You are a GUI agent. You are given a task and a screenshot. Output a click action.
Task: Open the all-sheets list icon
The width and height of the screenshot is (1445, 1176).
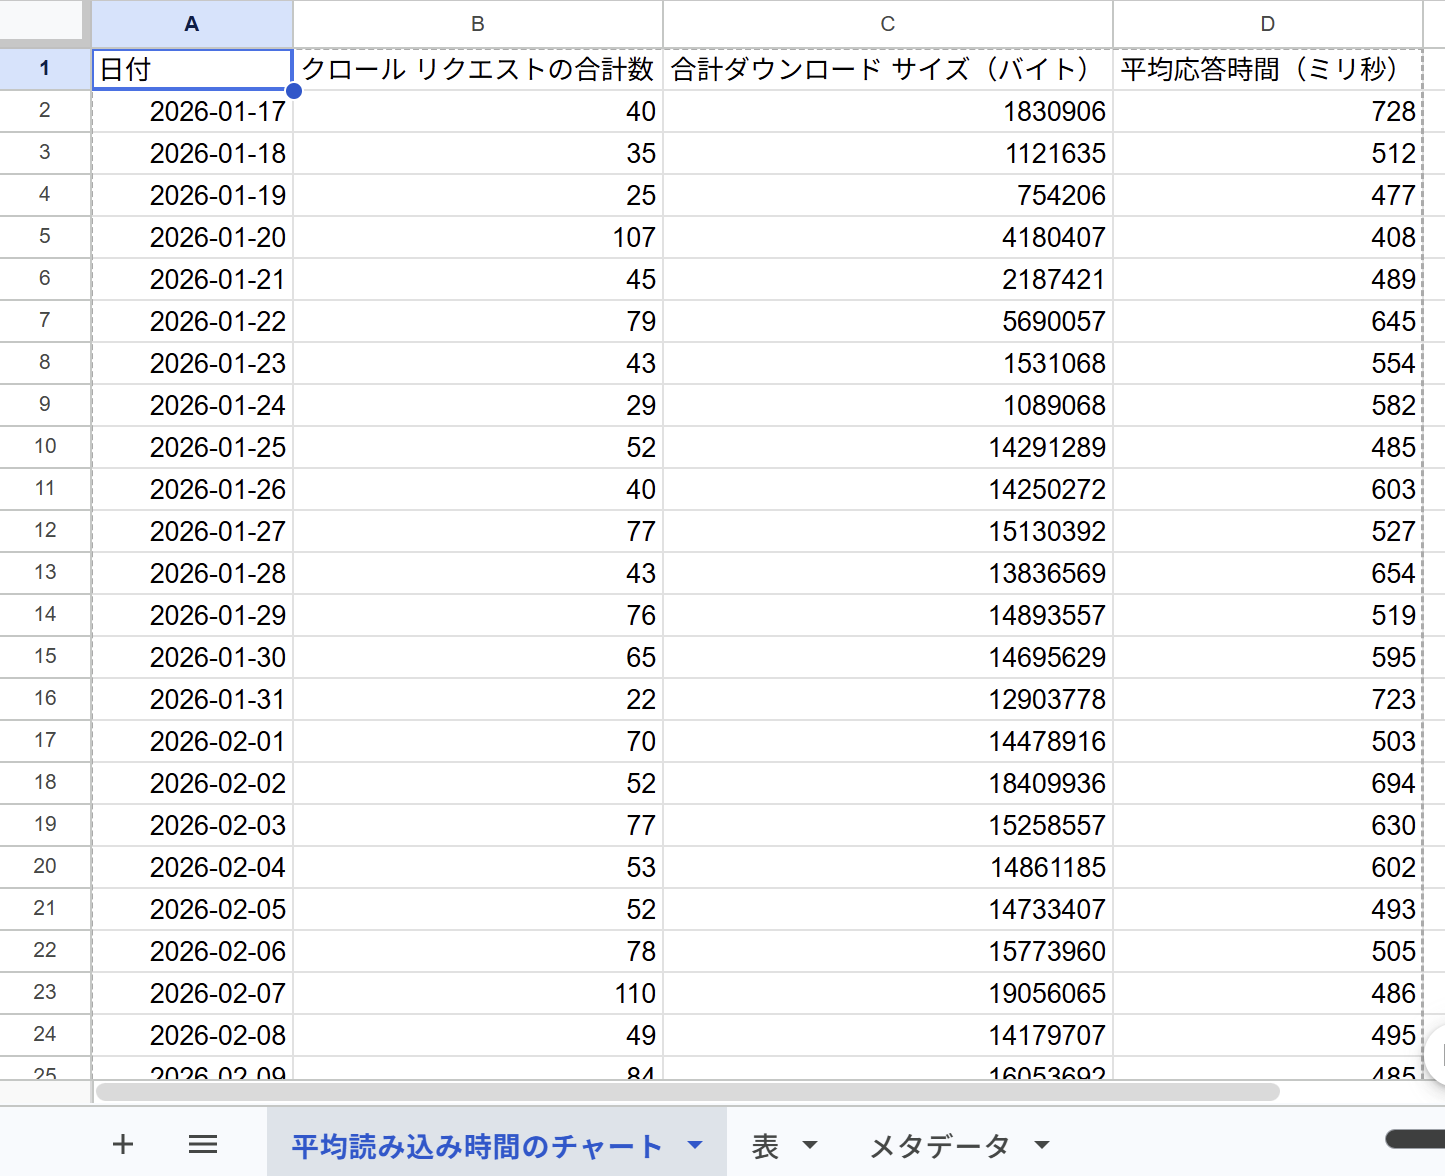203,1143
